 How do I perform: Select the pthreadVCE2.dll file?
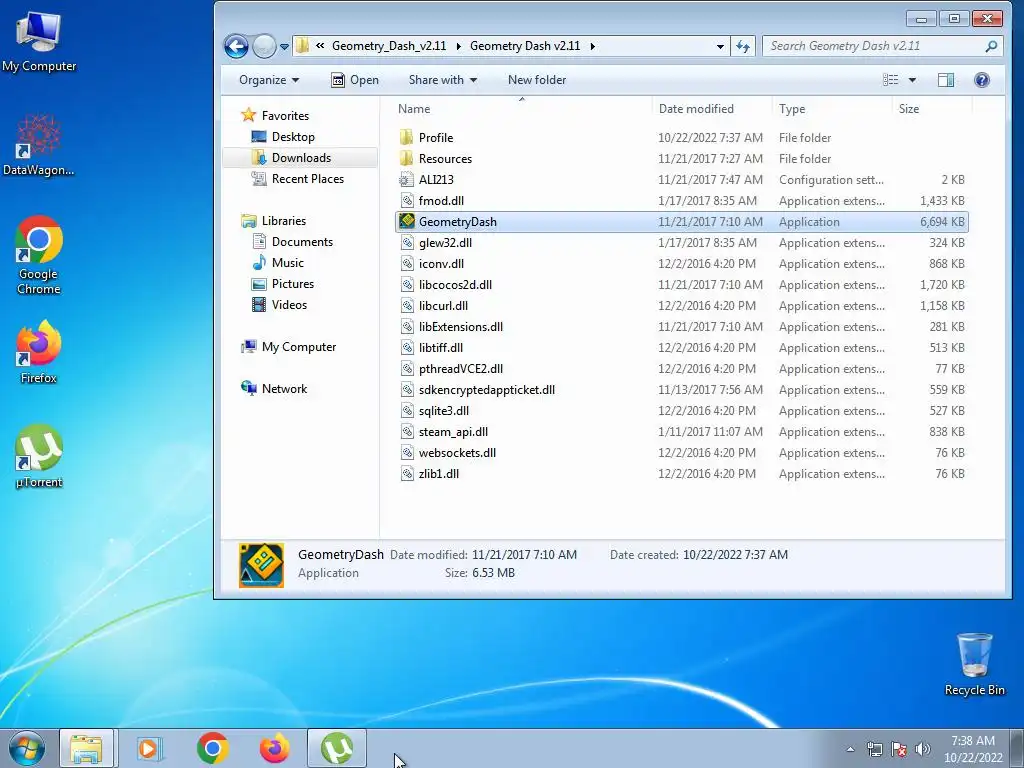click(x=682, y=368)
